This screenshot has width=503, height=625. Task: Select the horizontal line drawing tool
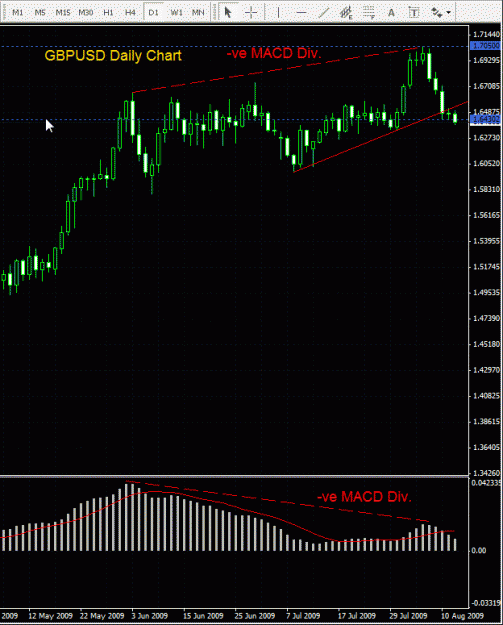pyautogui.click(x=301, y=13)
